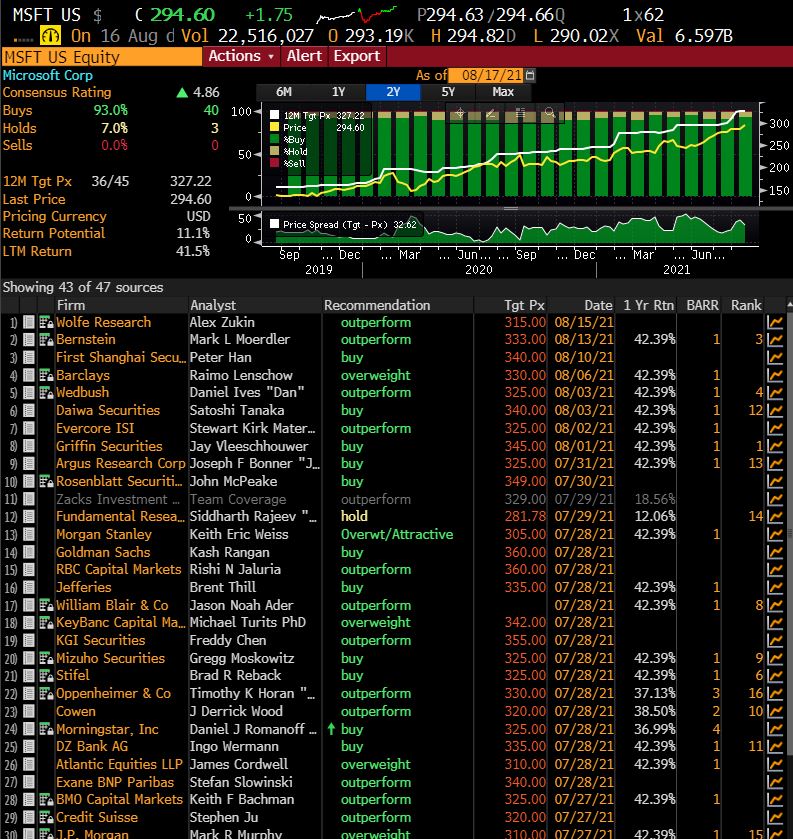The height and width of the screenshot is (839, 793).
Task: Open the chart icon for Credit Suisse row
Action: point(775,818)
